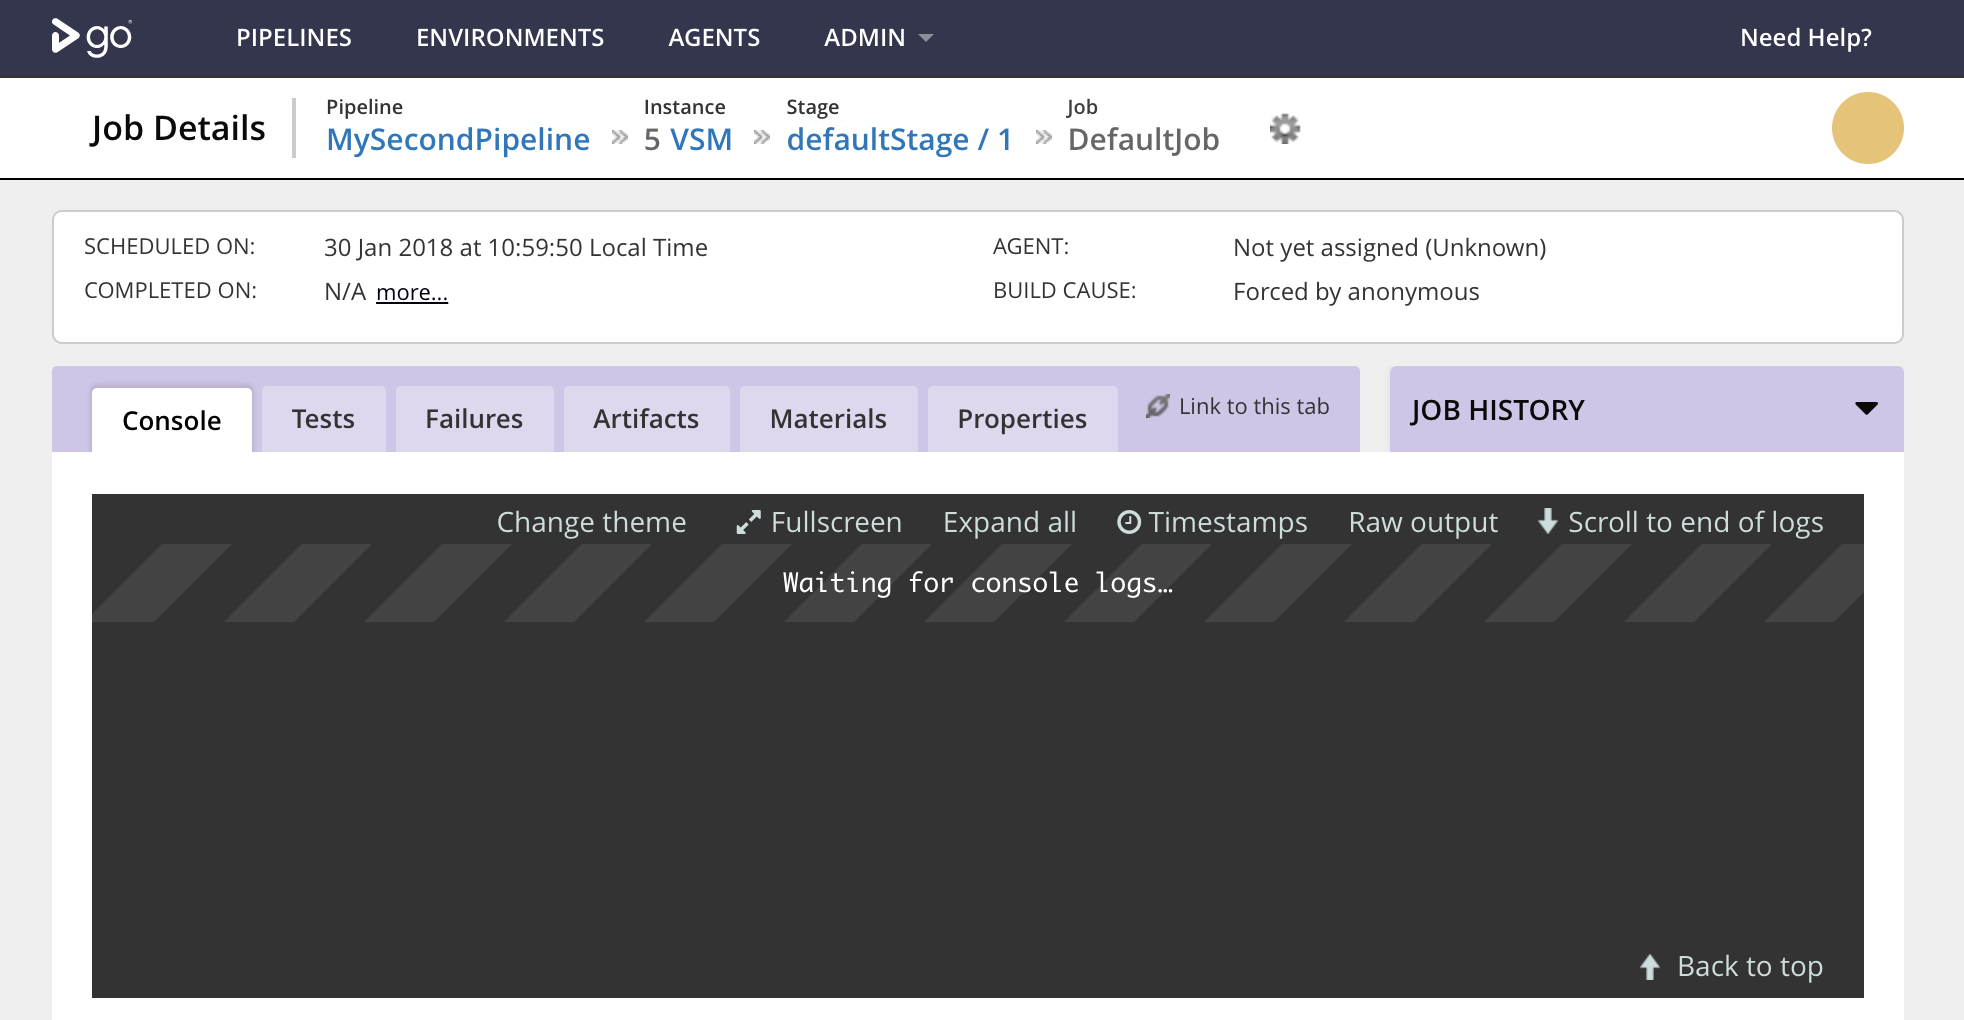Toggle Expand all console sections
This screenshot has height=1020, width=1964.
click(1009, 522)
